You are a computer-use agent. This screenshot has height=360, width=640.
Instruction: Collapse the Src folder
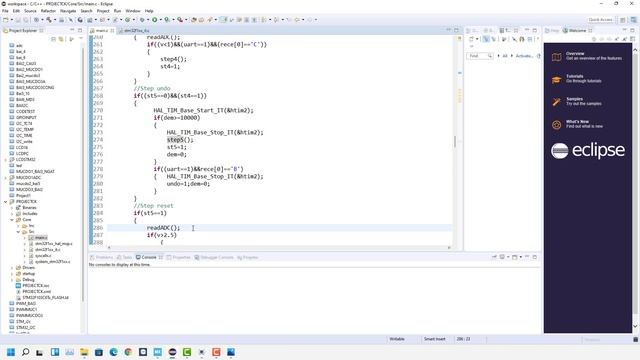point(18,232)
